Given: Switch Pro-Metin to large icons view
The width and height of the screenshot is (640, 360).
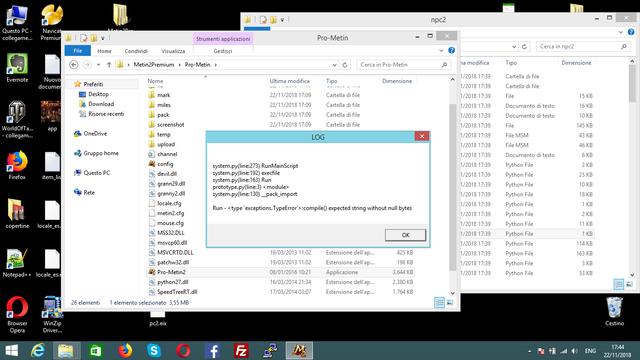Looking at the screenshot, I should coord(449,302).
